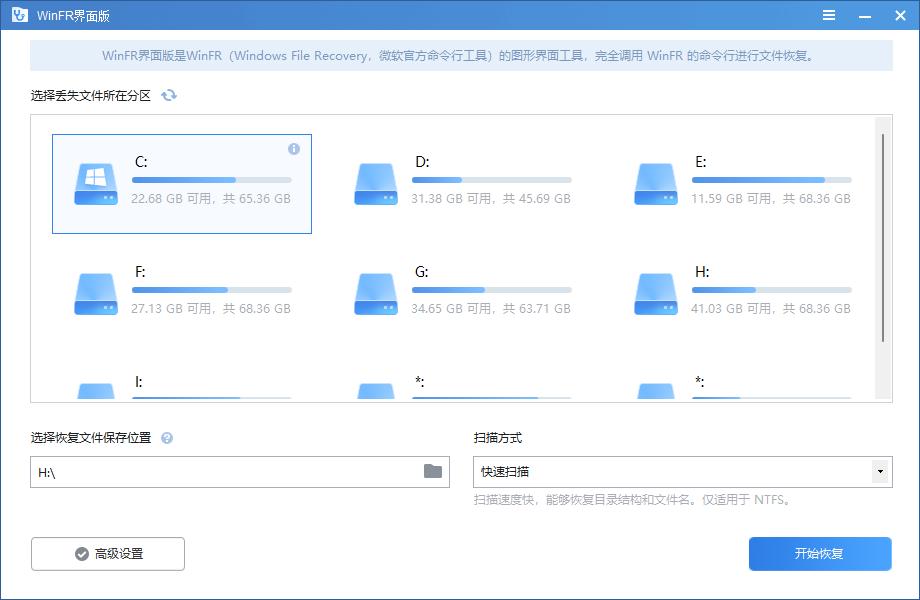Open the help icon beside 选择恢复文件保存位置
The height and width of the screenshot is (600, 920).
tap(166, 435)
